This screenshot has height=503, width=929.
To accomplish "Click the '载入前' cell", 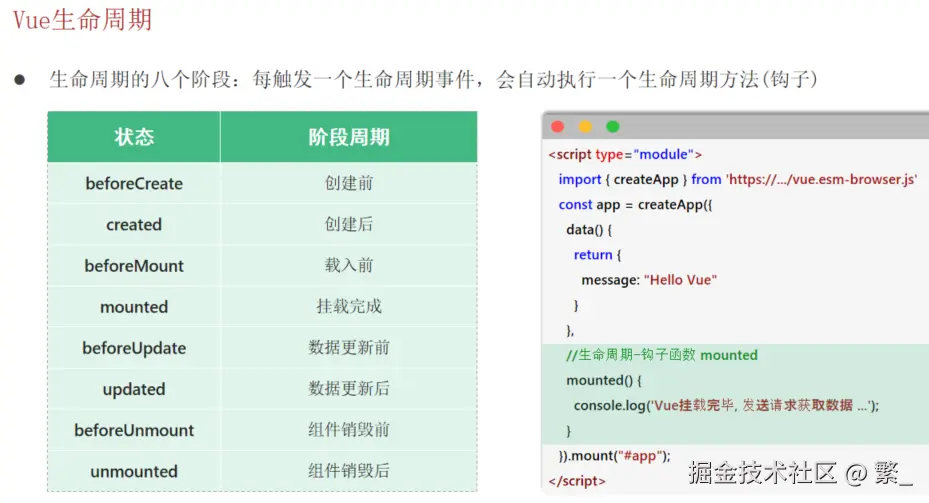I will (x=348, y=265).
